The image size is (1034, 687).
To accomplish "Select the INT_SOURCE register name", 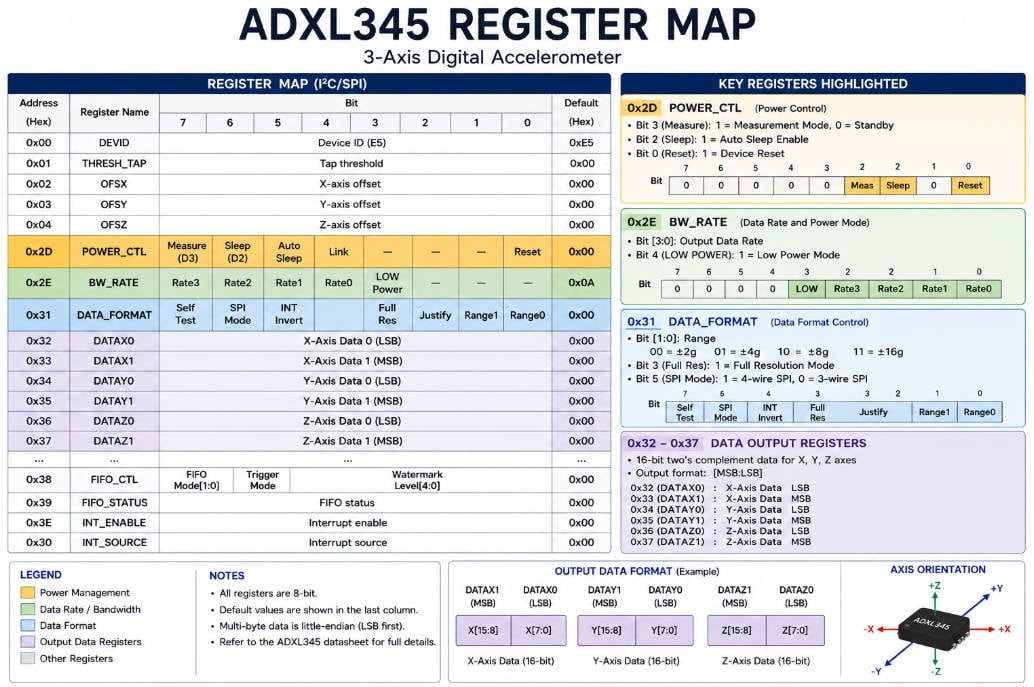I will (114, 542).
